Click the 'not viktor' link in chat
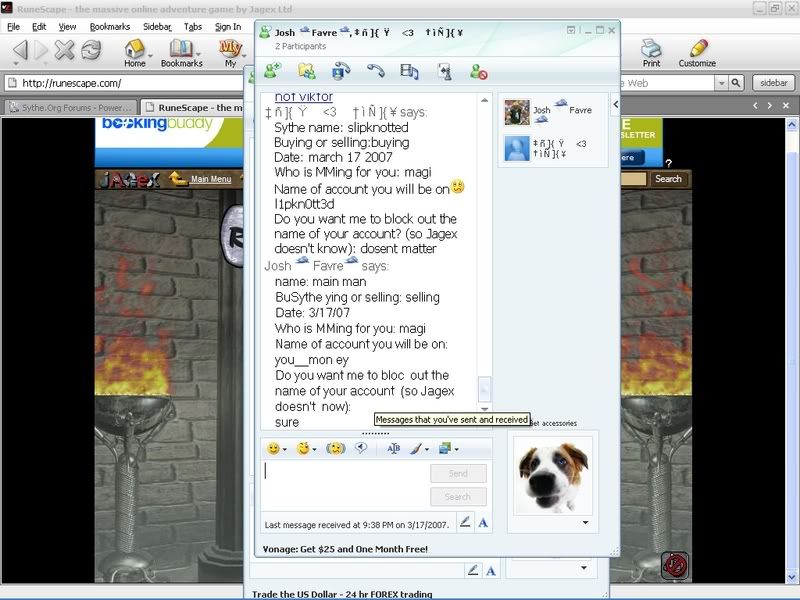Screen dimensions: 800x600 (x=304, y=96)
